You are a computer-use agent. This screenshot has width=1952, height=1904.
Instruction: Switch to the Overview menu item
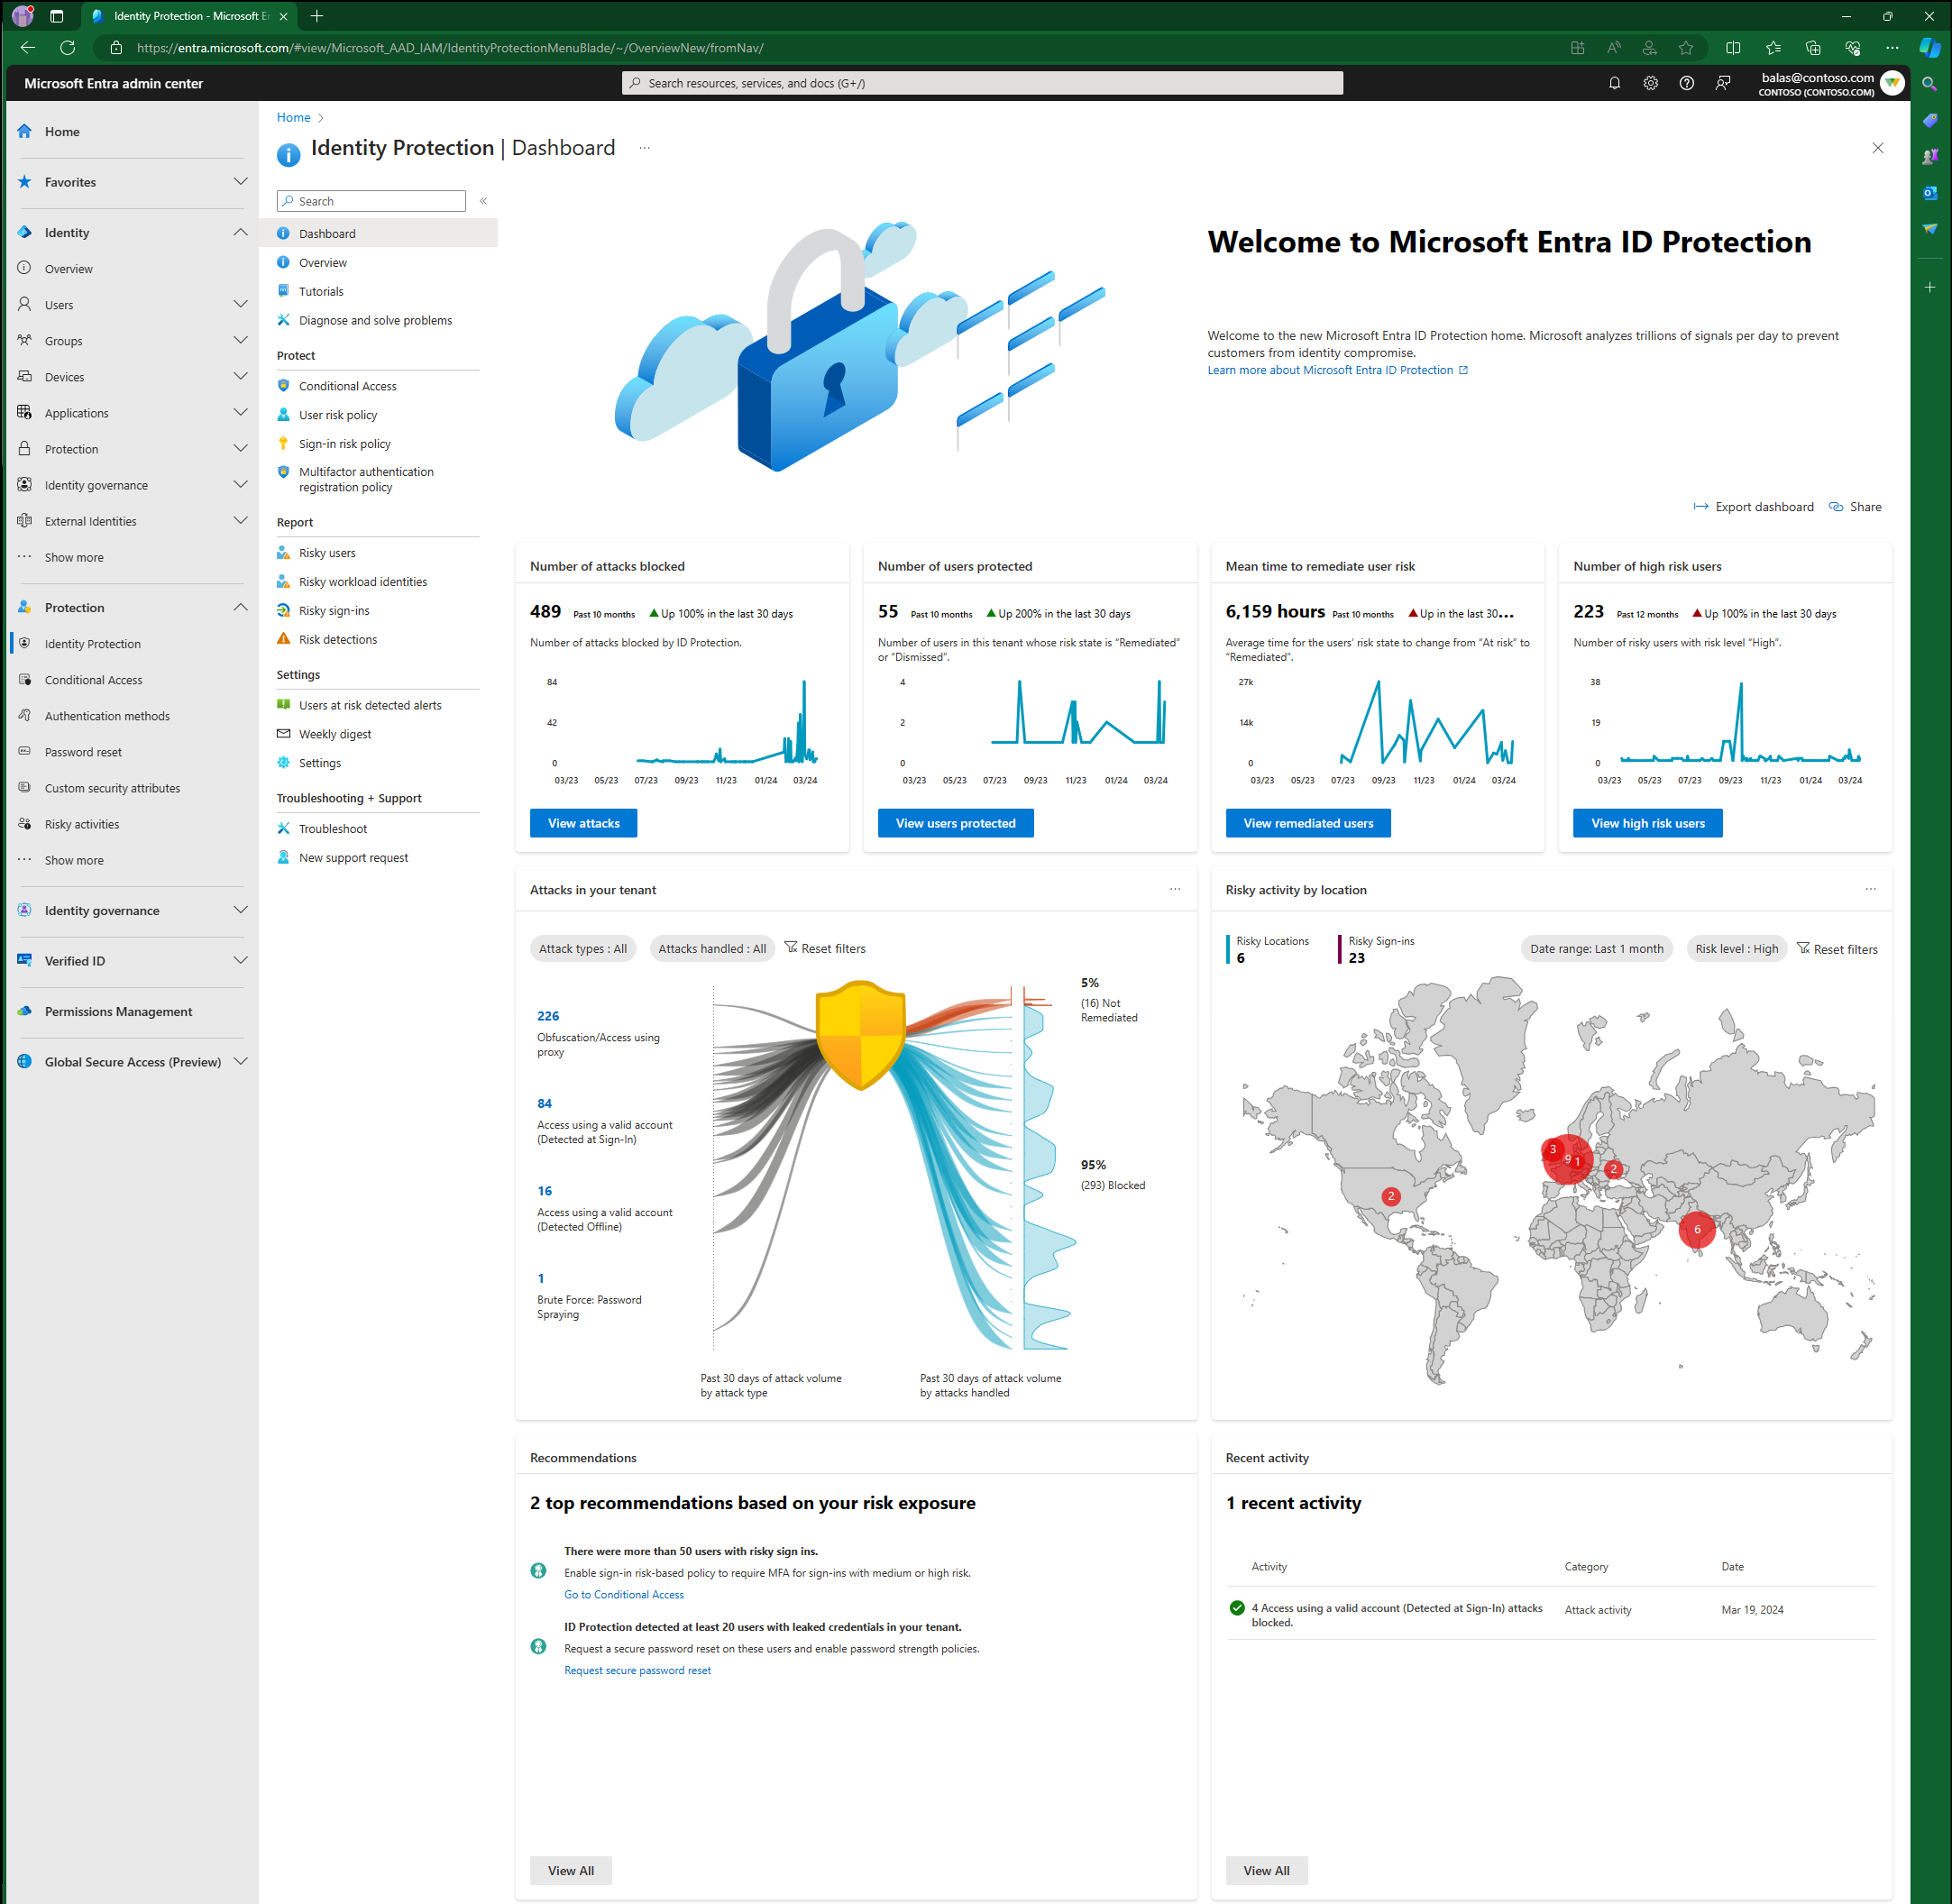point(322,262)
